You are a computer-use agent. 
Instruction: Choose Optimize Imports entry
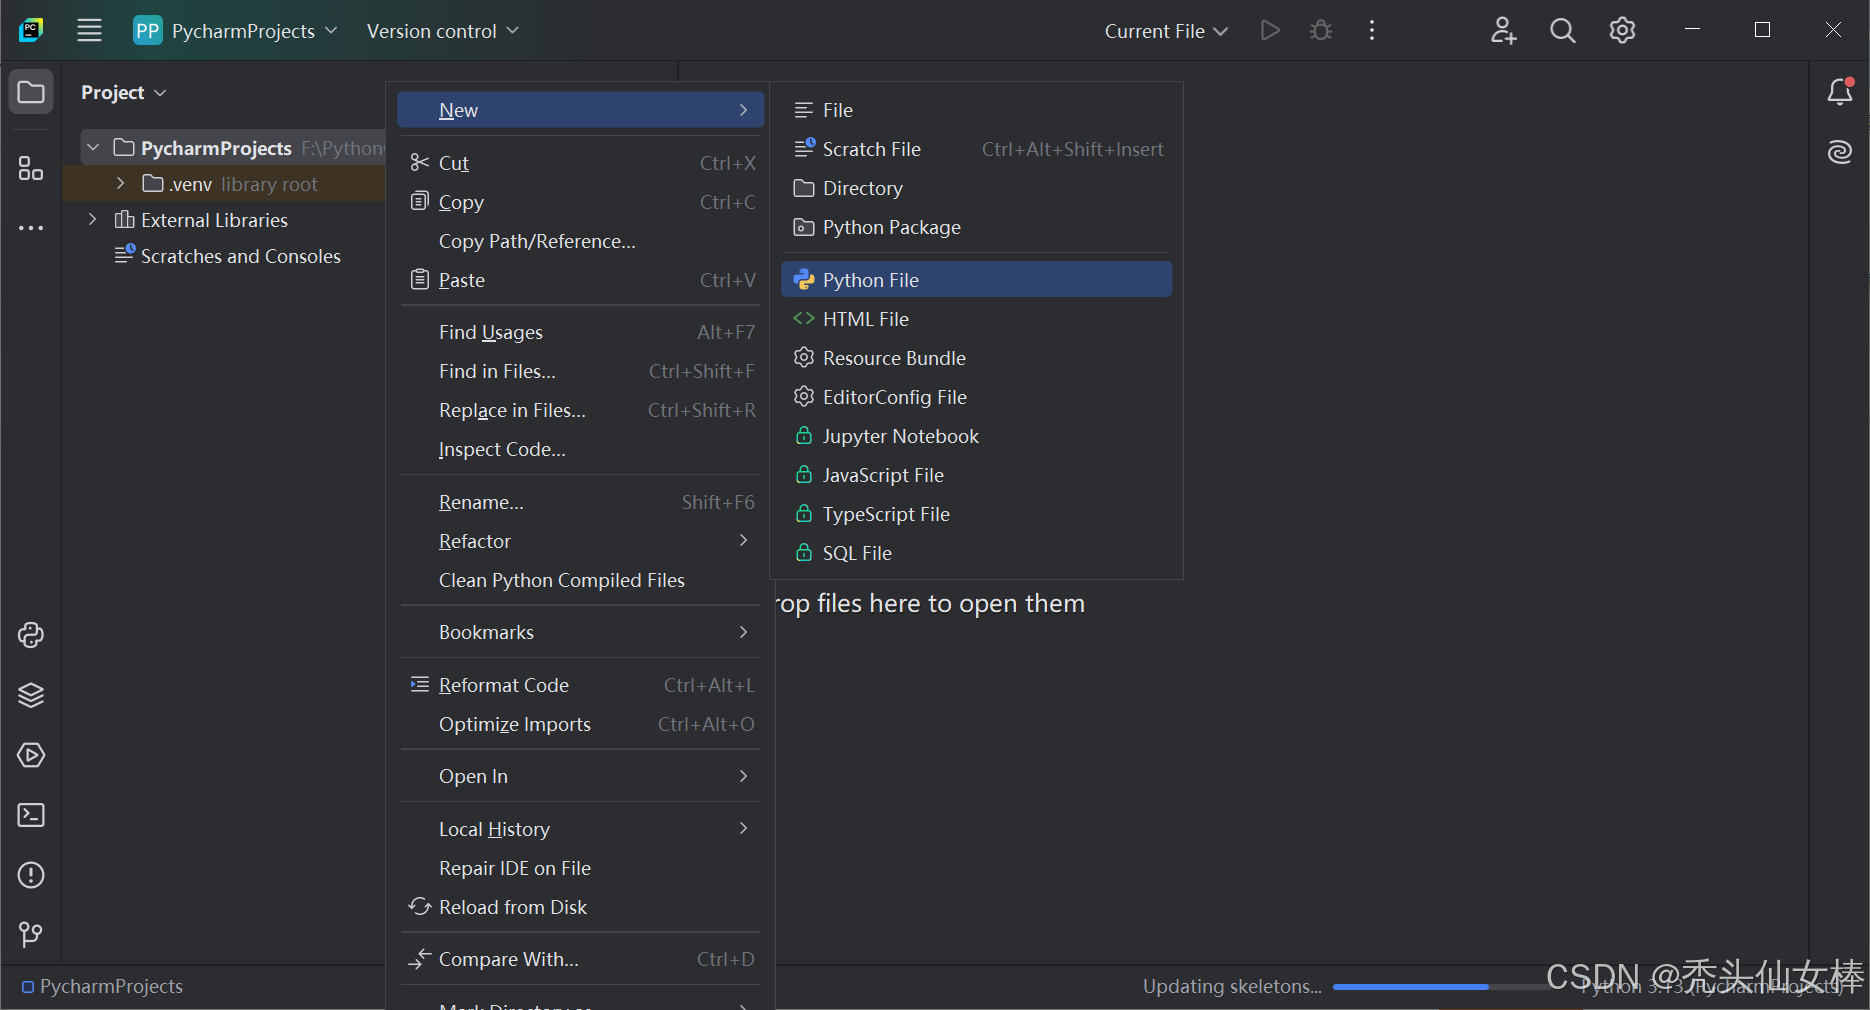click(x=580, y=724)
